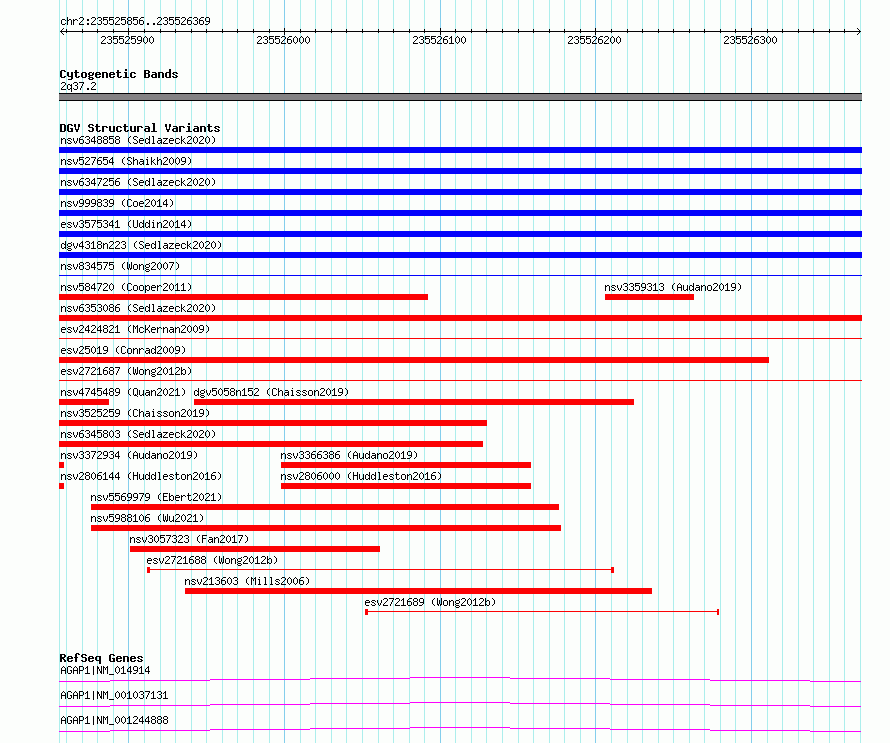This screenshot has height=743, width=890.
Task: Click the Cytogenetic Bands track title
Action: point(119,74)
